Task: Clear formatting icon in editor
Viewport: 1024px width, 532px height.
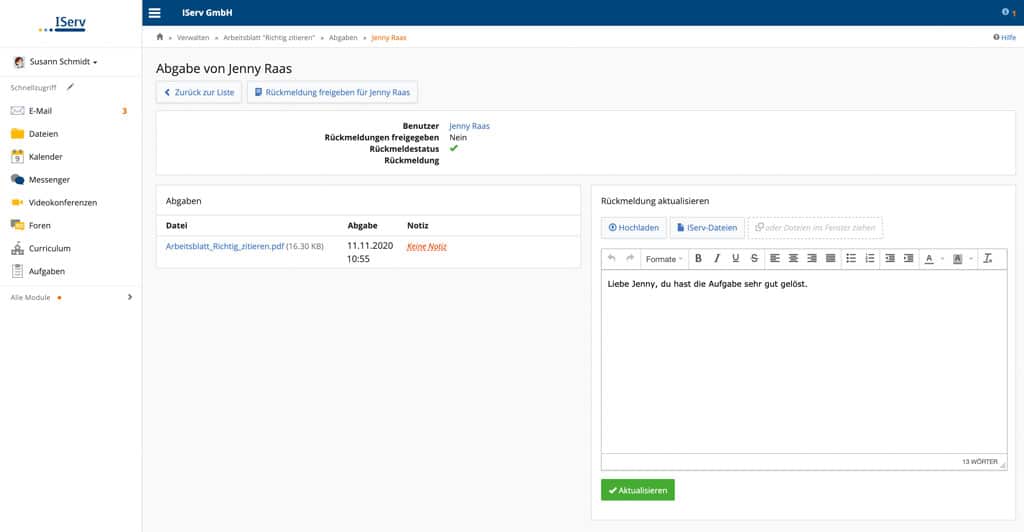Action: [988, 258]
